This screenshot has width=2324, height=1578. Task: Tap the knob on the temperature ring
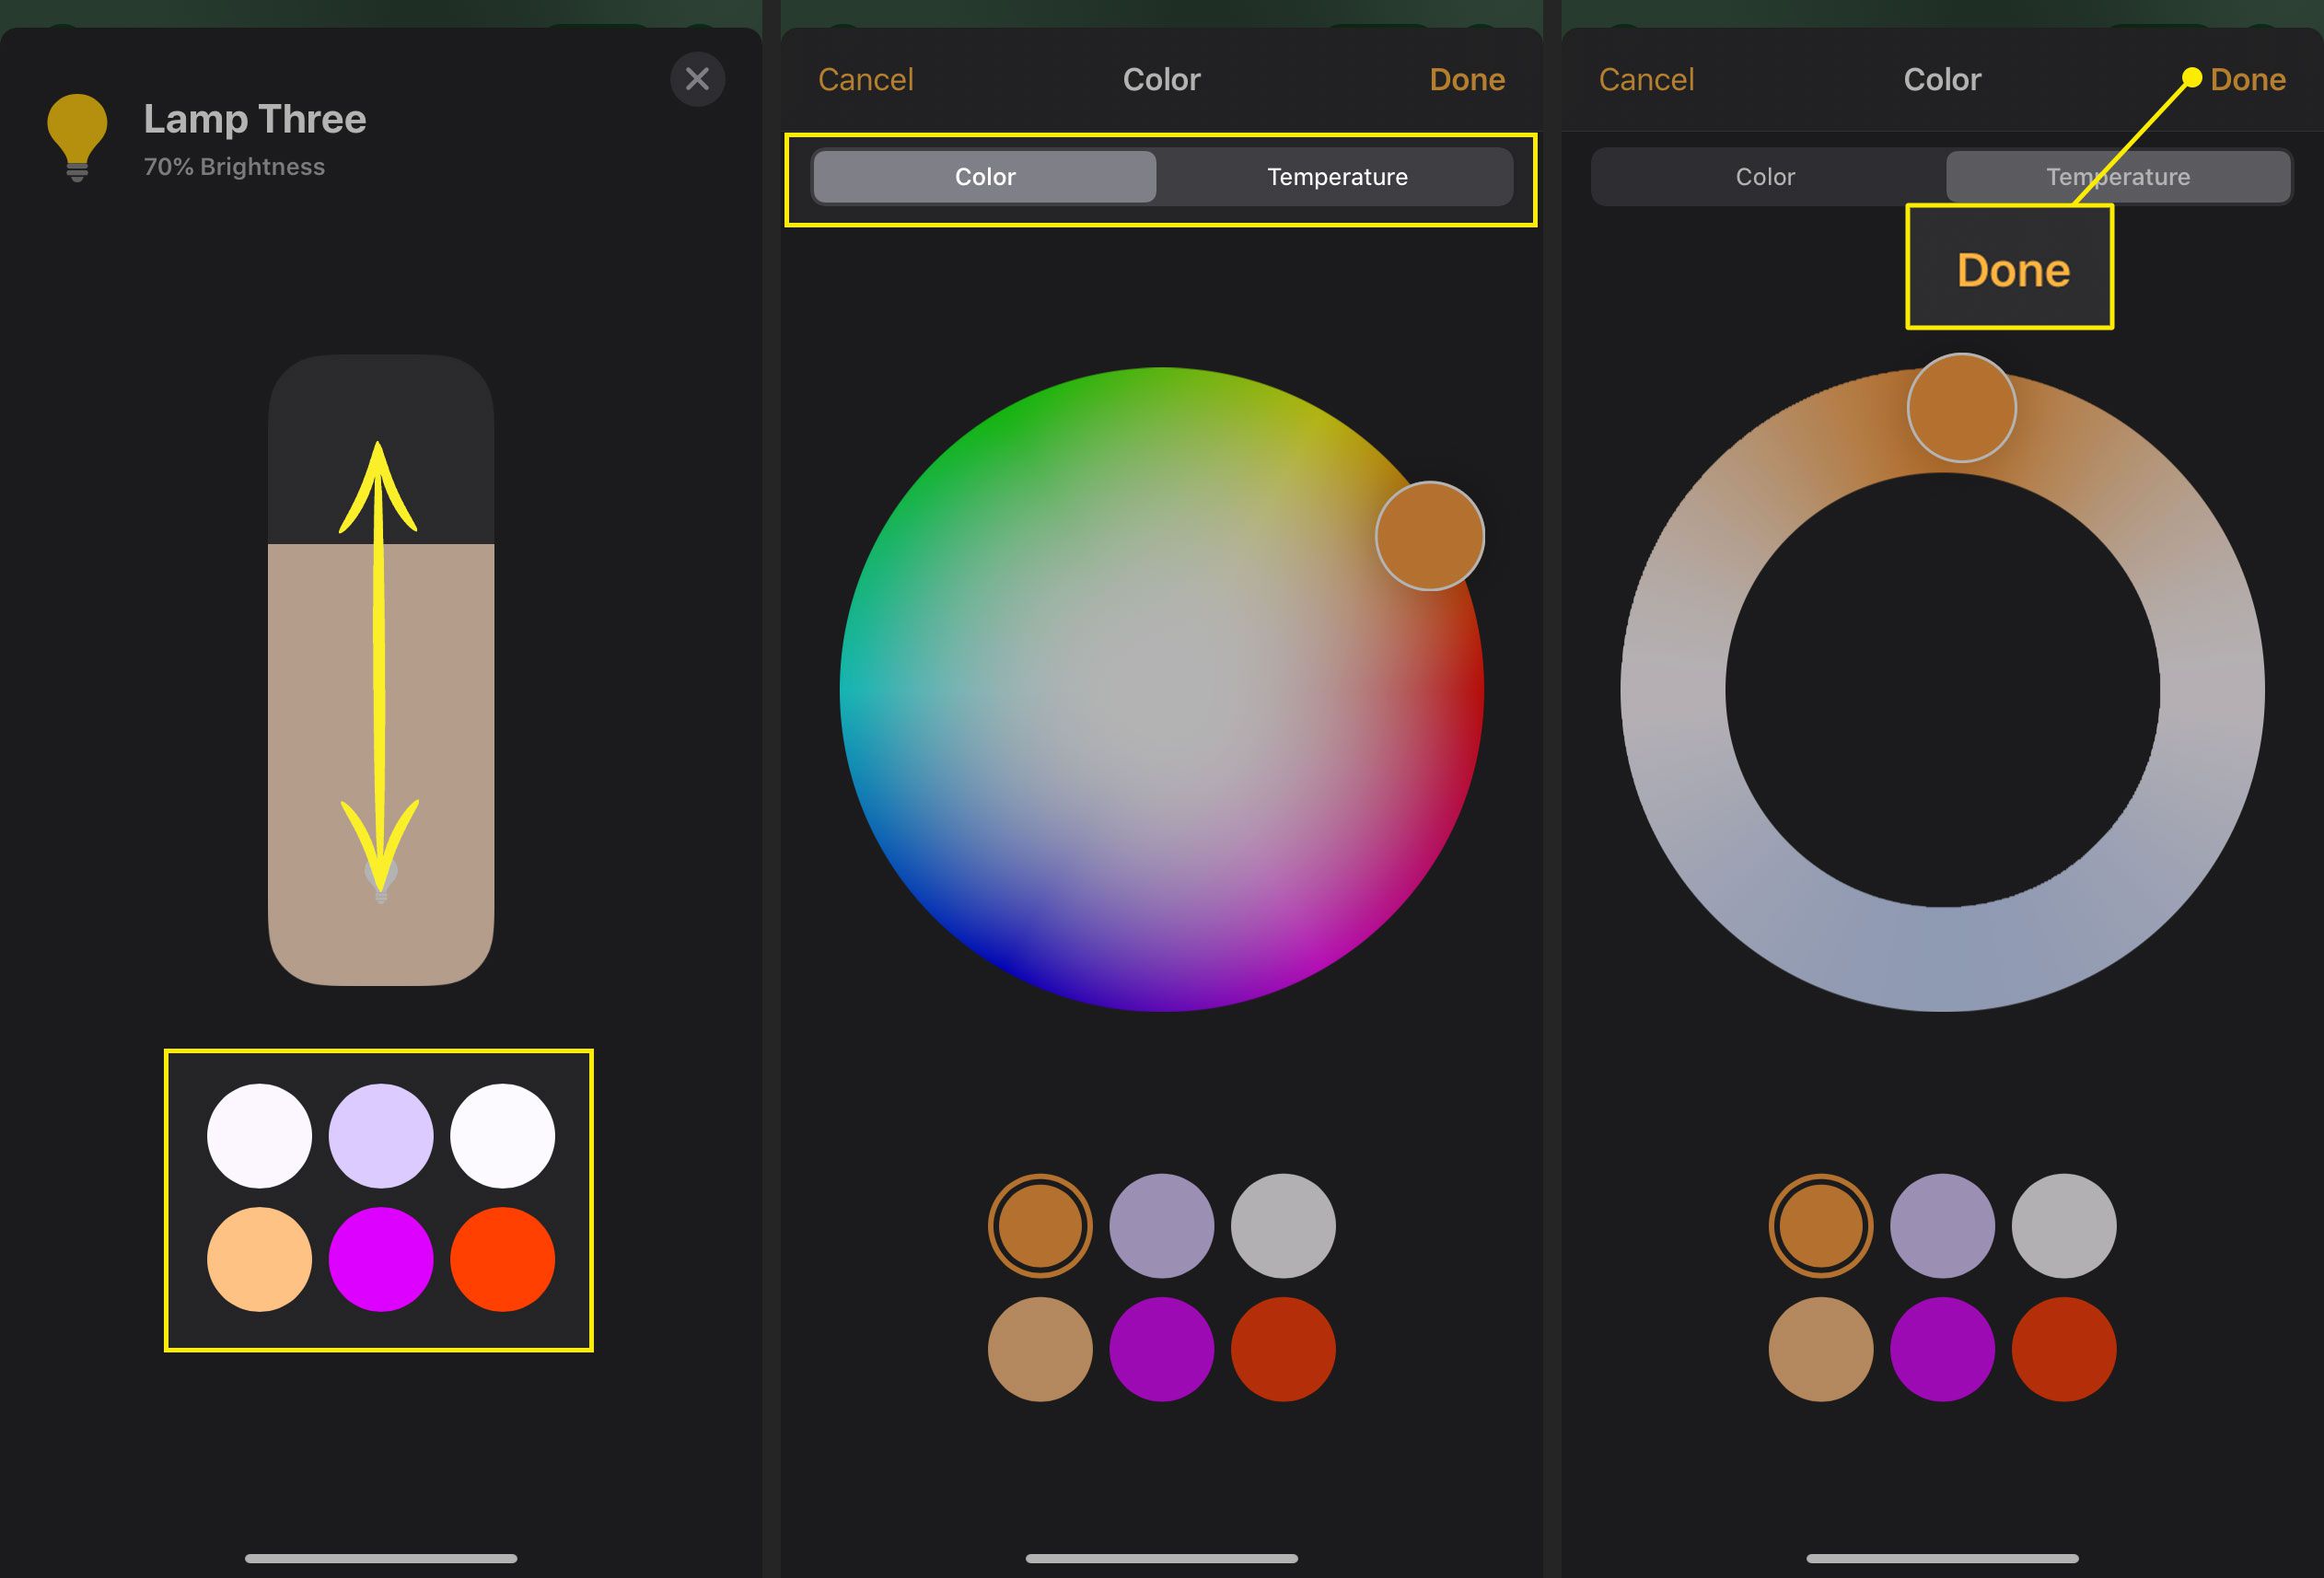(1962, 408)
